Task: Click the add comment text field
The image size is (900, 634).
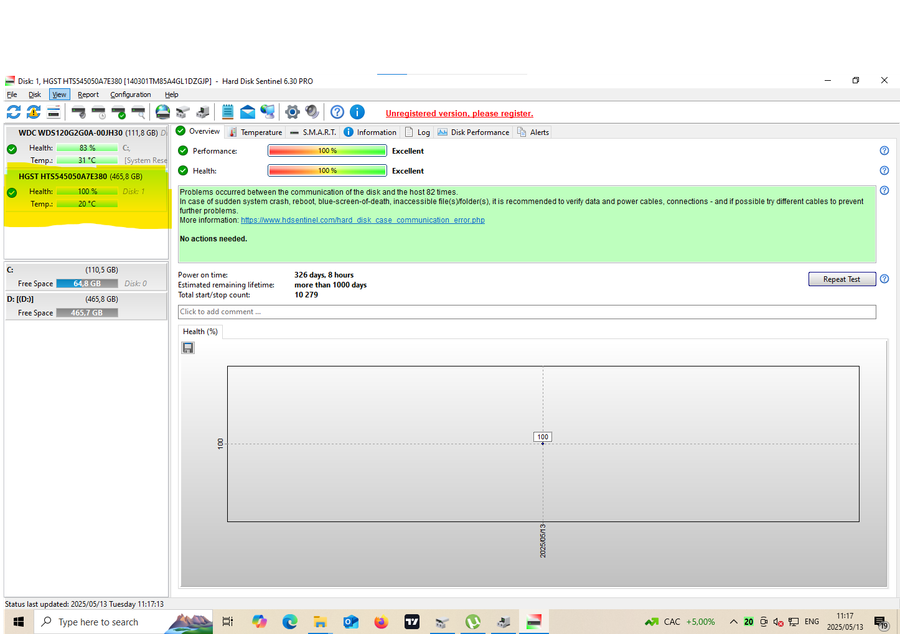Action: coord(526,312)
